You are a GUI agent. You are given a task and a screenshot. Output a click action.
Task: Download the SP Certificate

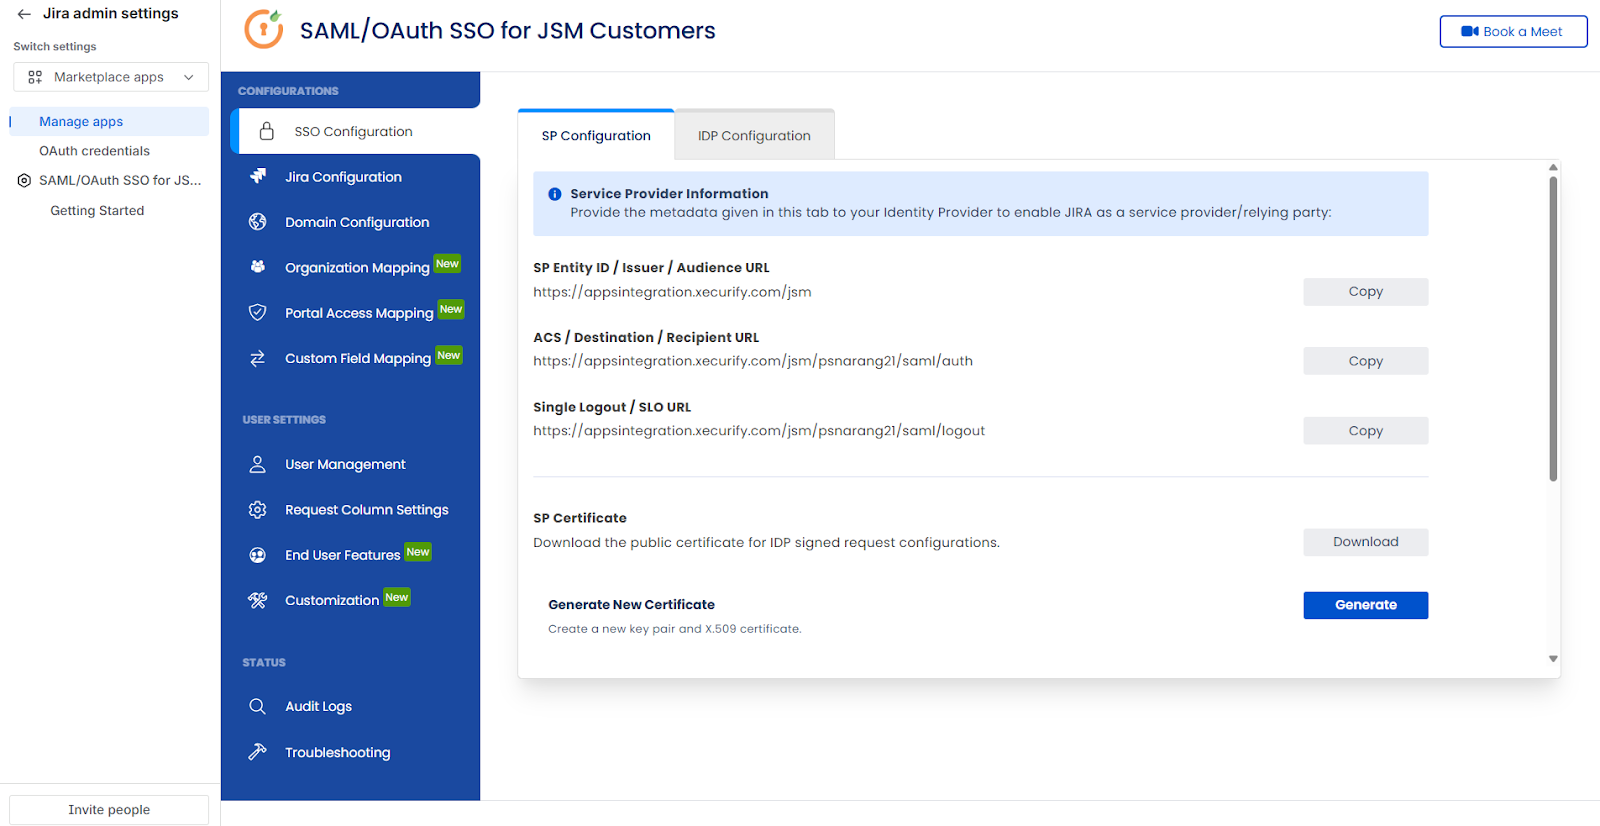pos(1365,542)
